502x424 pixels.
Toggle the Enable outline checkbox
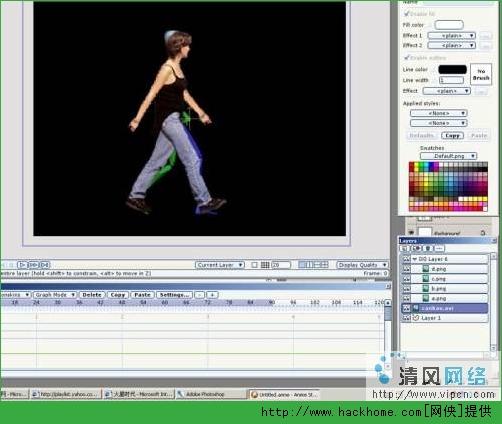pyautogui.click(x=406, y=58)
